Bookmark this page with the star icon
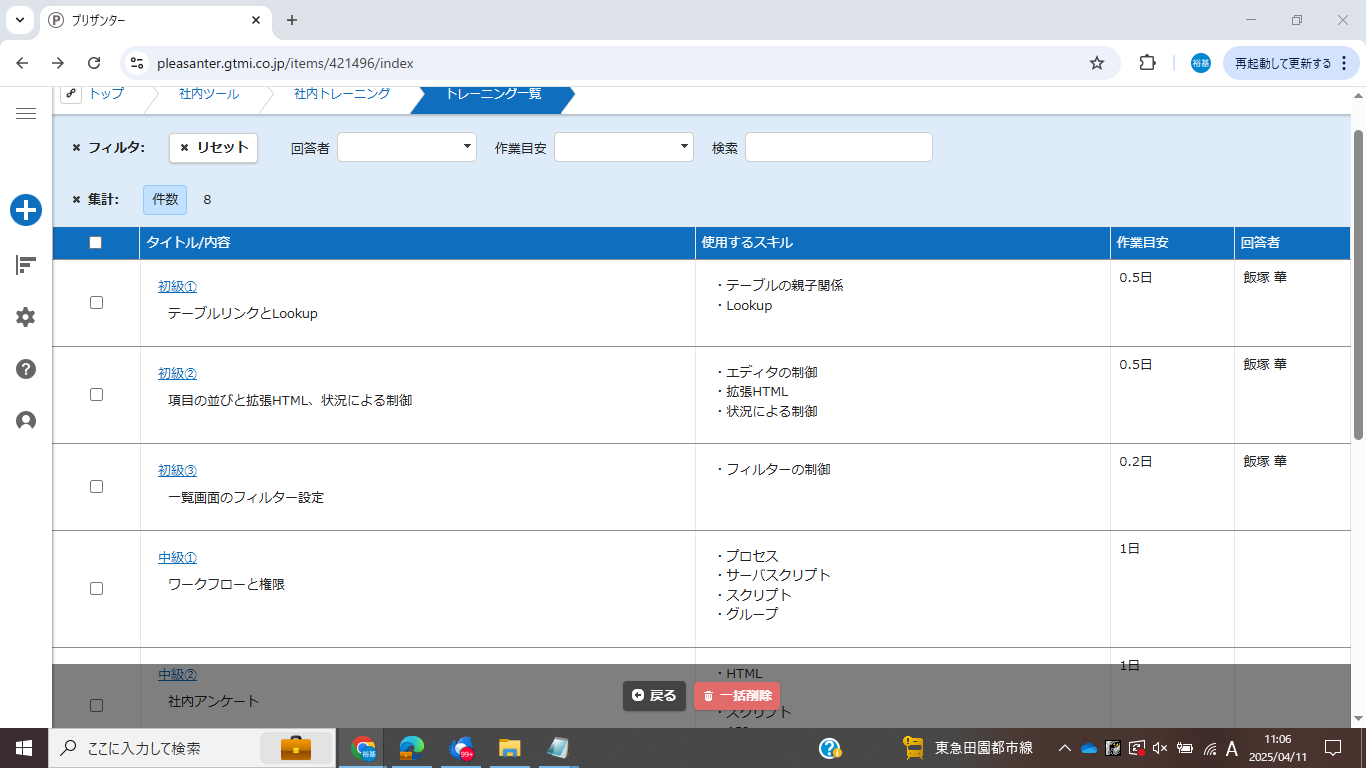The width and height of the screenshot is (1366, 768). click(x=1097, y=63)
